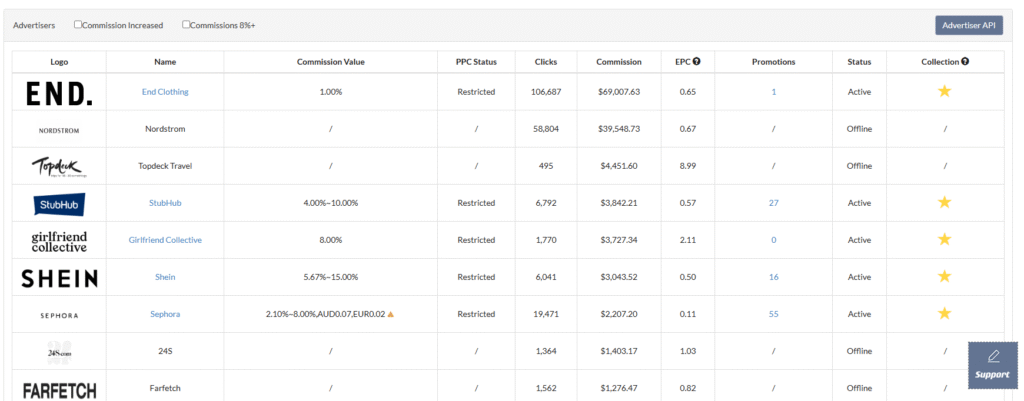Click the FARFETCH logo
This screenshot has height=401, width=1024.
[x=59, y=391]
